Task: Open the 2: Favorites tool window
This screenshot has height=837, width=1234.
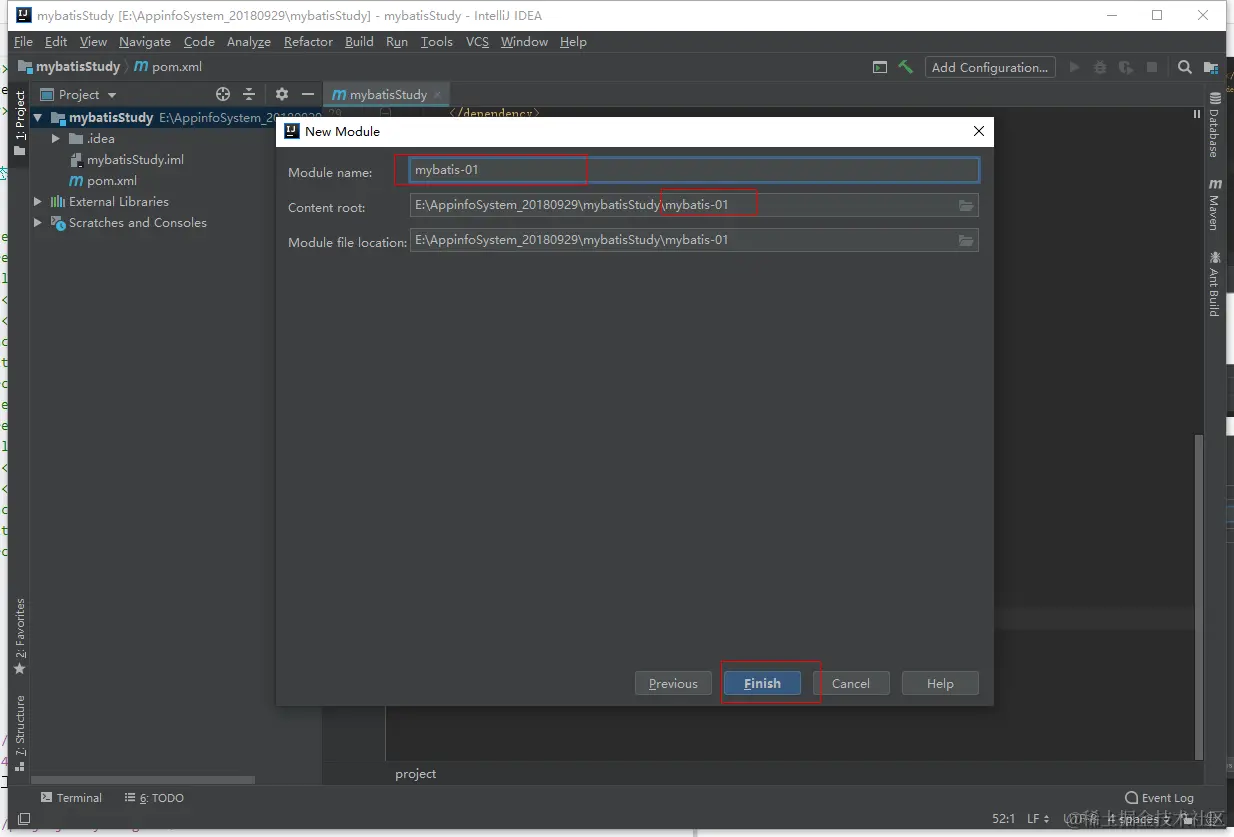Action: (19, 637)
